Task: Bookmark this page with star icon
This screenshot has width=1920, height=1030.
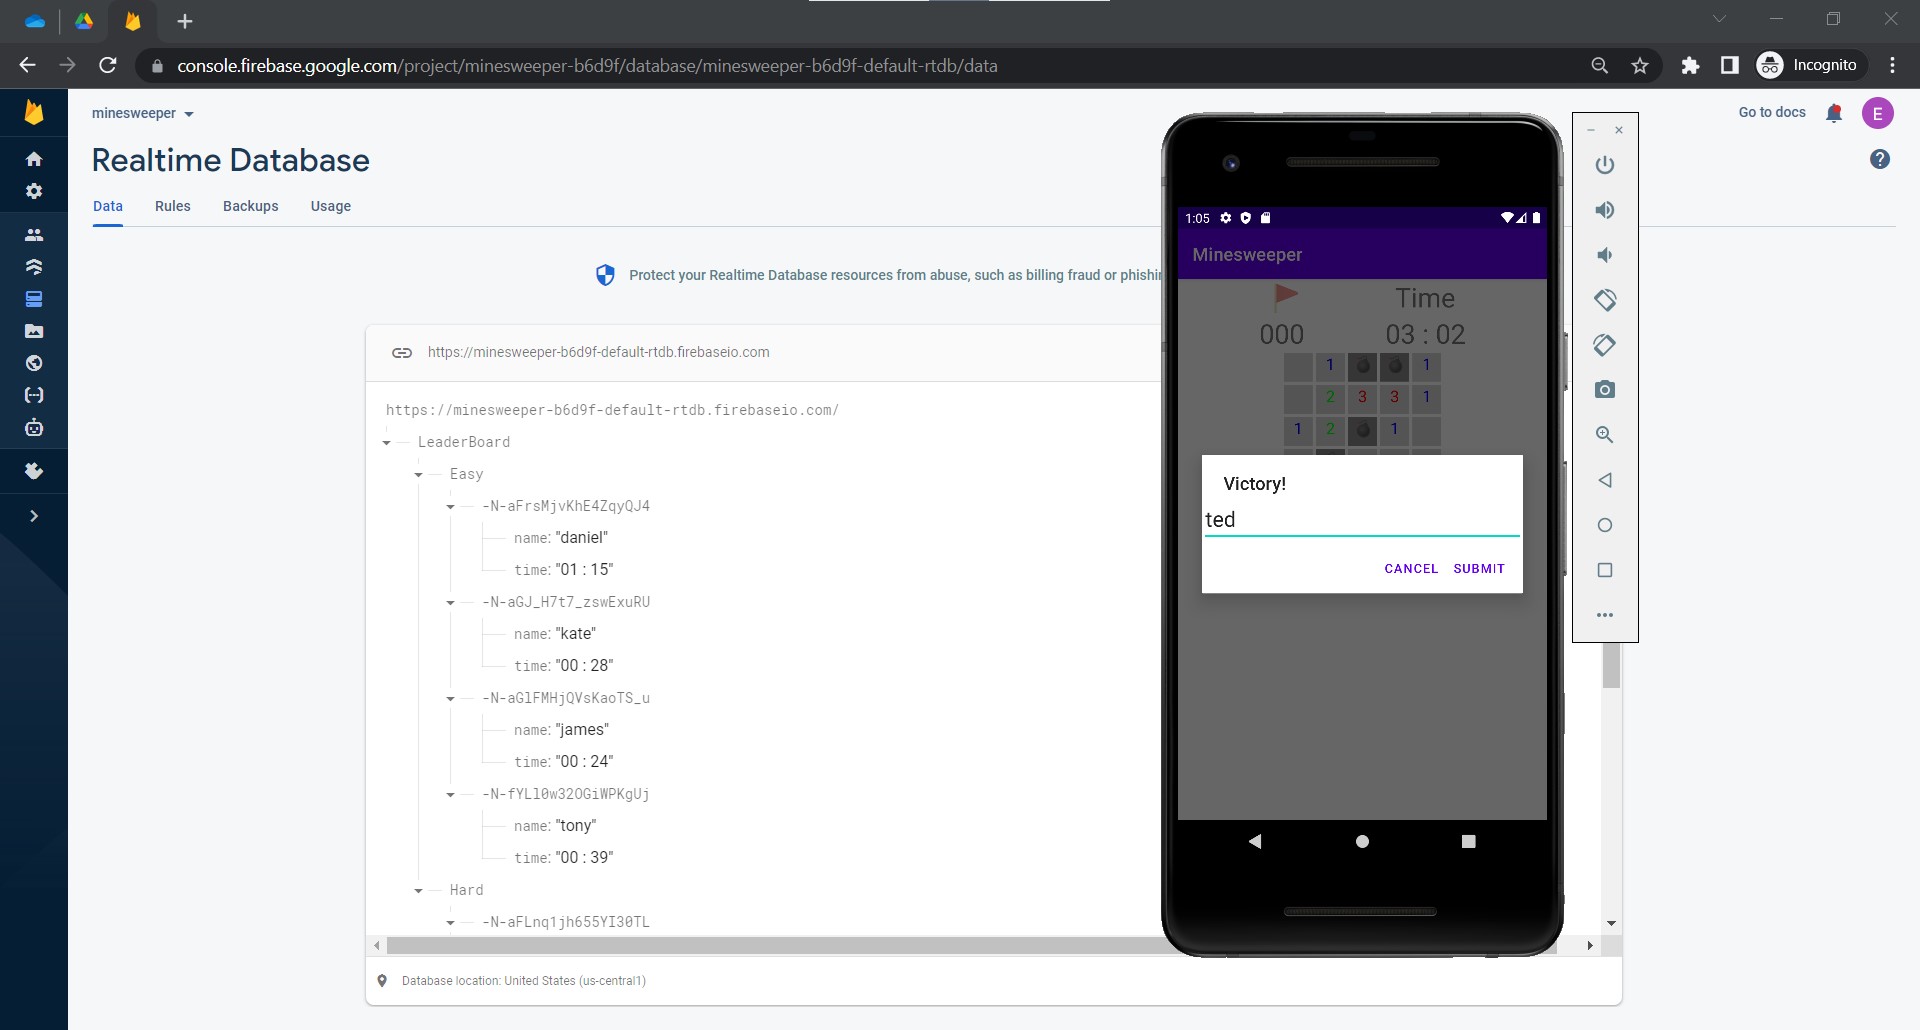Action: pyautogui.click(x=1640, y=66)
